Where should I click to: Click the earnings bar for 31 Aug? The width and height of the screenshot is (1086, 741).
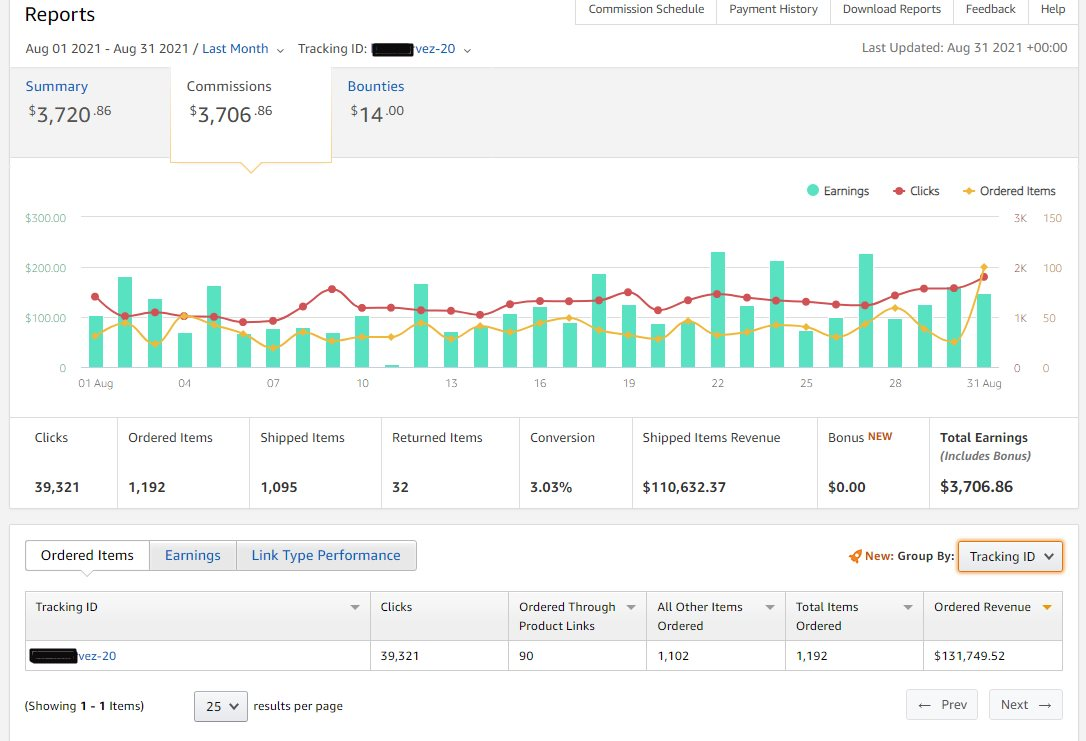pyautogui.click(x=983, y=331)
